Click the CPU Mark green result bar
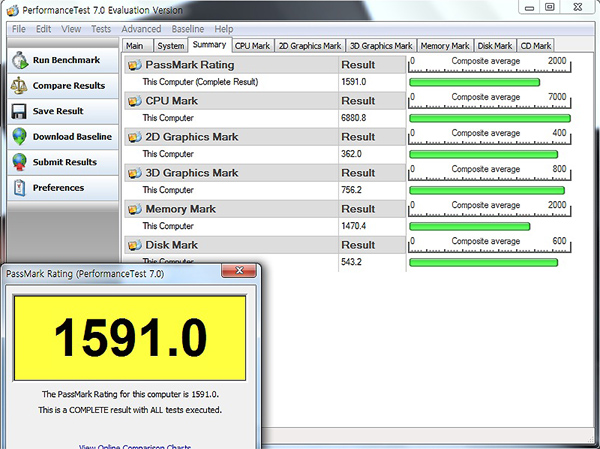The width and height of the screenshot is (600, 449). pyautogui.click(x=490, y=118)
